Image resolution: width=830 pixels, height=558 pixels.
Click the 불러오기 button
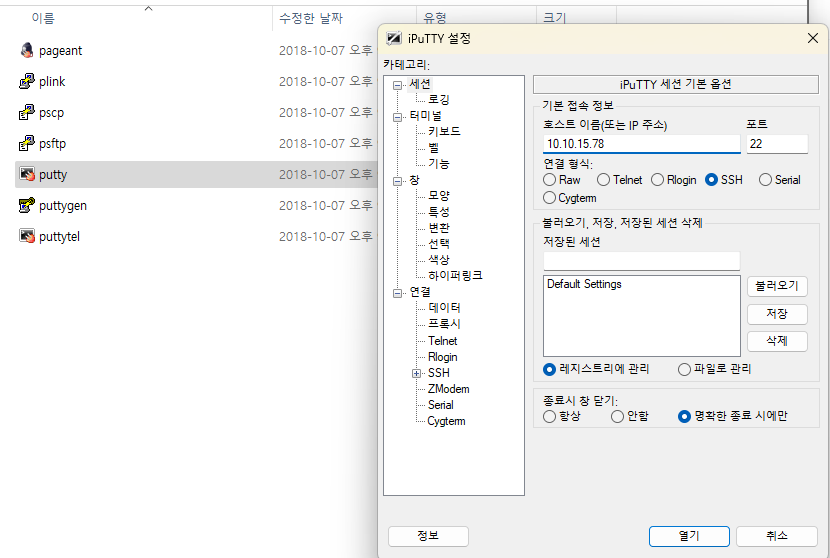(777, 286)
